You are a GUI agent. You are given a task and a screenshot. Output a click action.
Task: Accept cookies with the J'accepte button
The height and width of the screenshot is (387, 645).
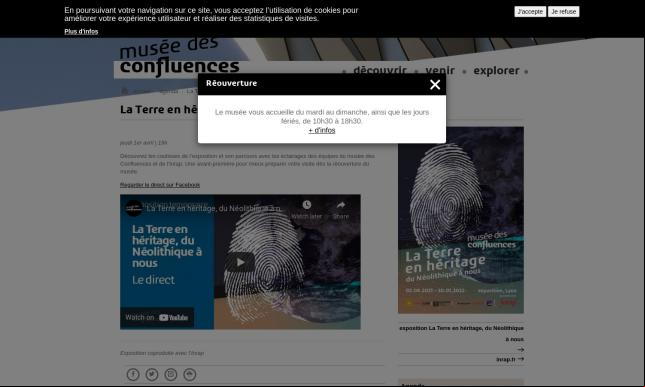pos(530,12)
